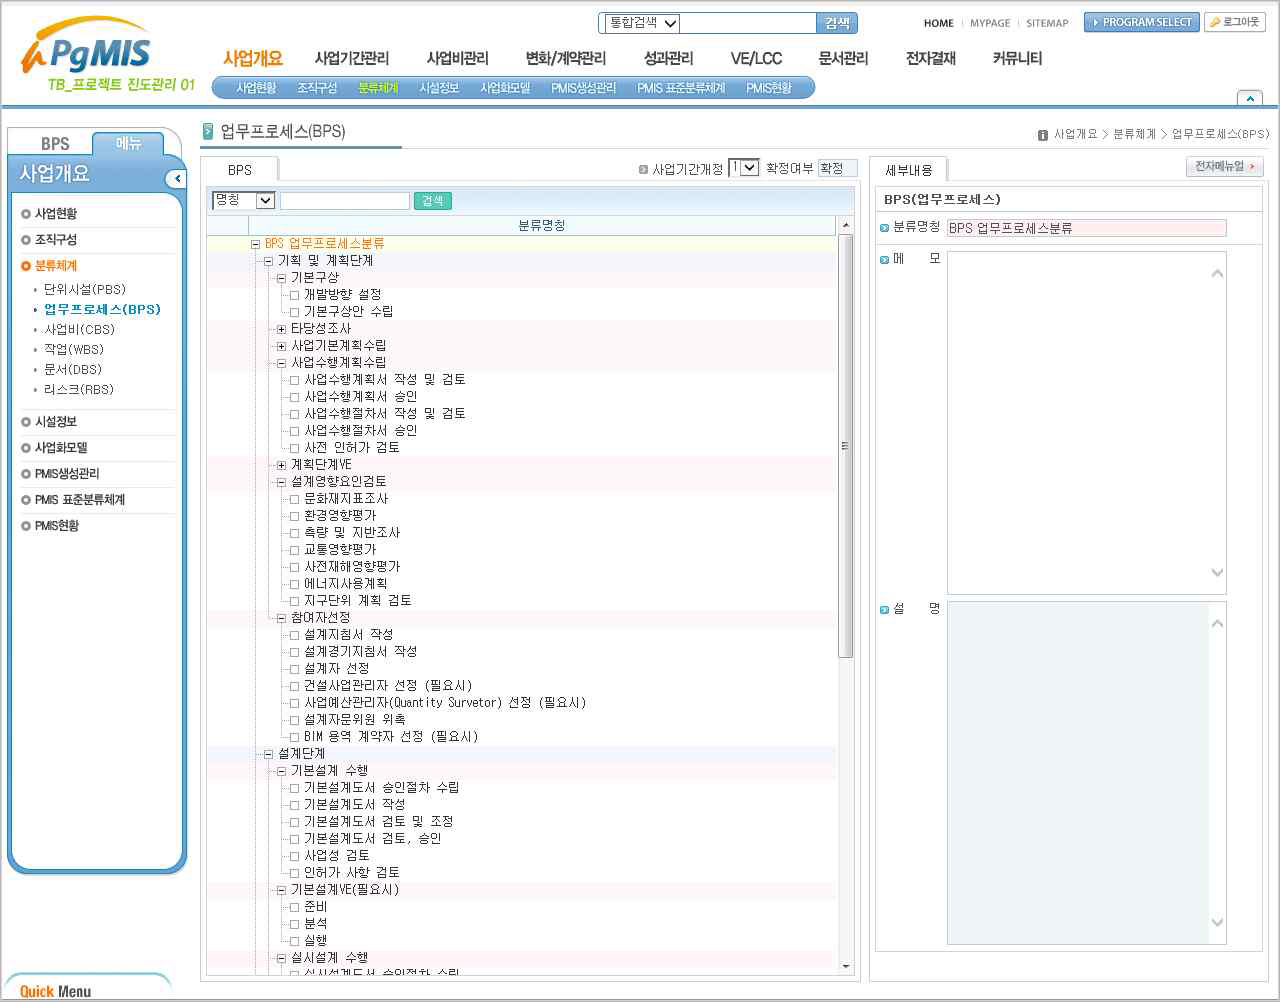
Task: Select tree item 개발방향 설정
Action: tap(342, 295)
